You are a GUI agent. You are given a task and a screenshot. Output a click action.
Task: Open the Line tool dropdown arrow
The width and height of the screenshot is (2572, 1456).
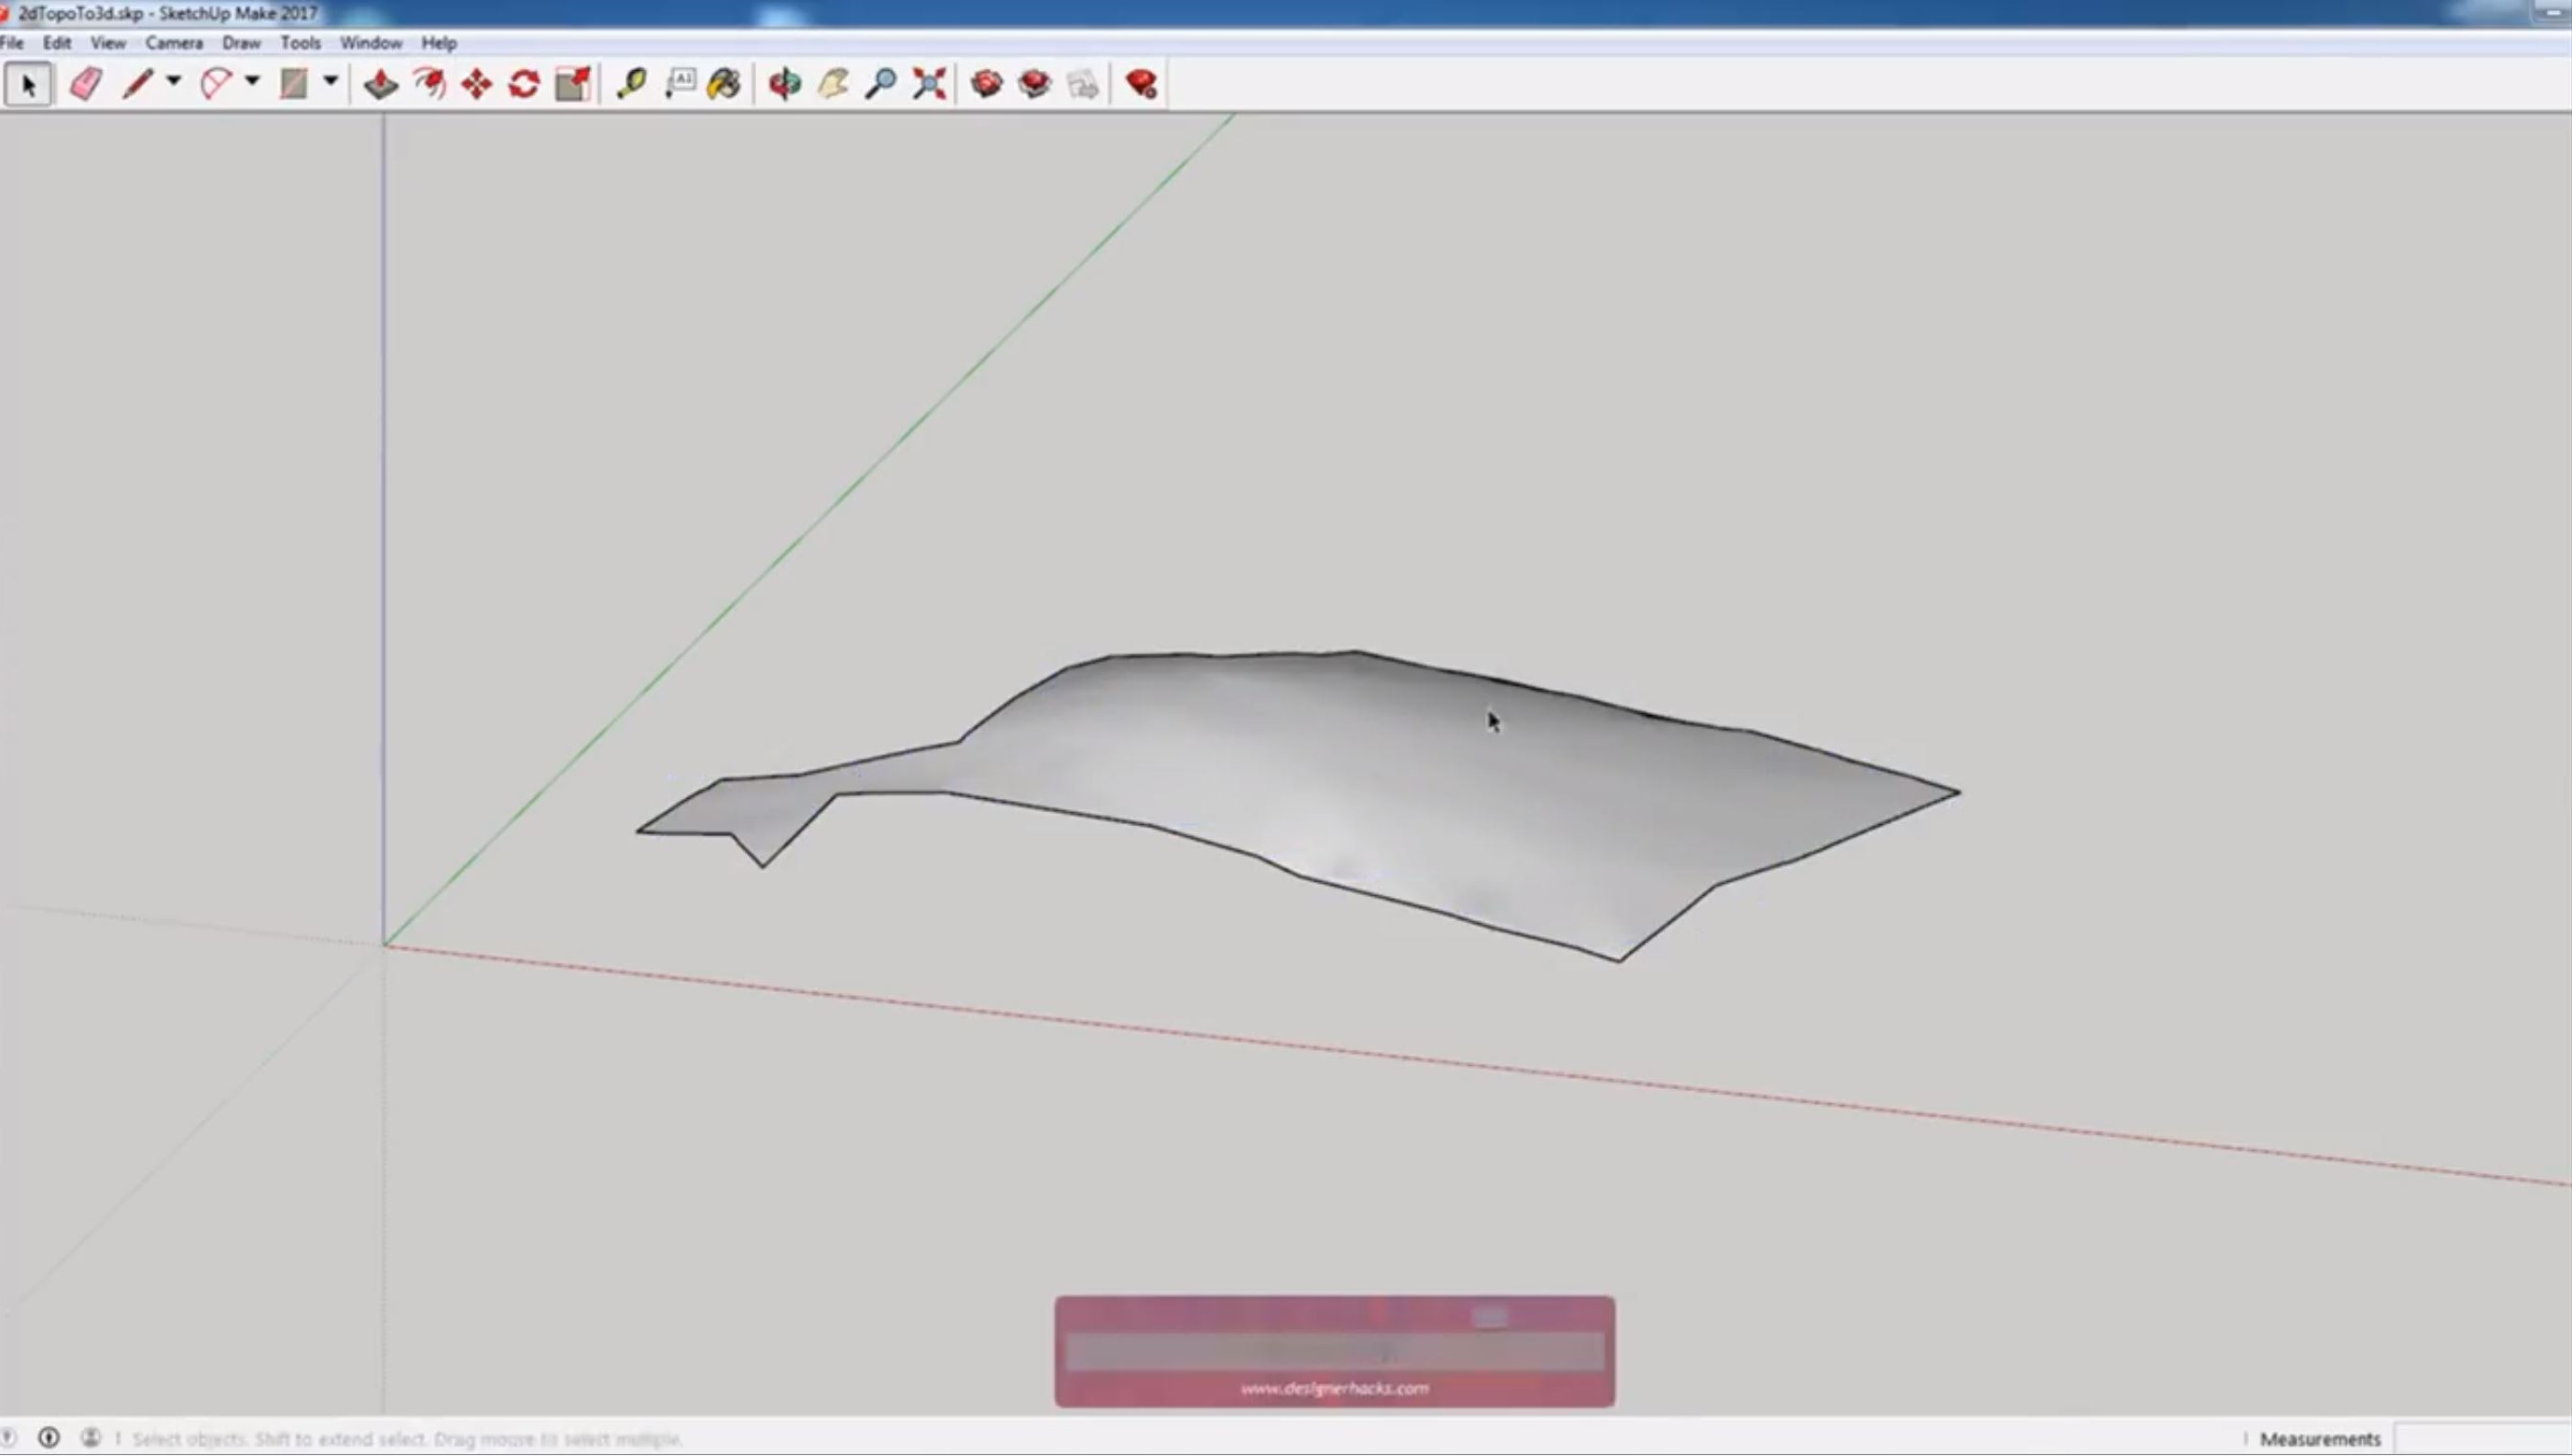(x=174, y=81)
